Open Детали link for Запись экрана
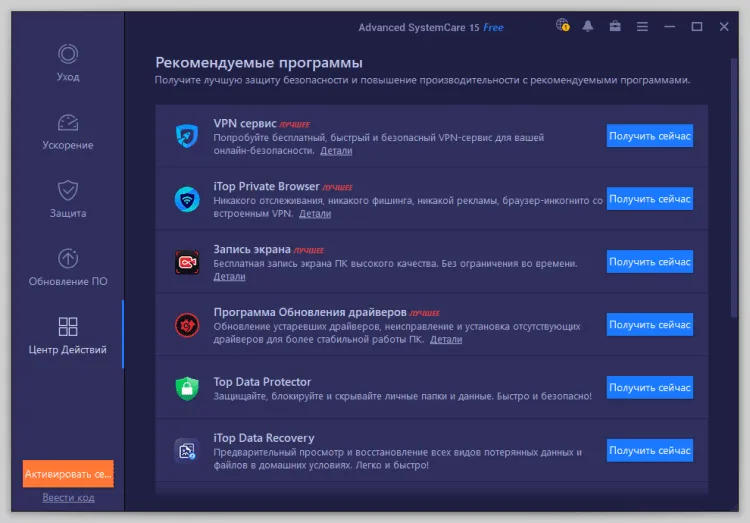750x523 pixels. [x=229, y=277]
